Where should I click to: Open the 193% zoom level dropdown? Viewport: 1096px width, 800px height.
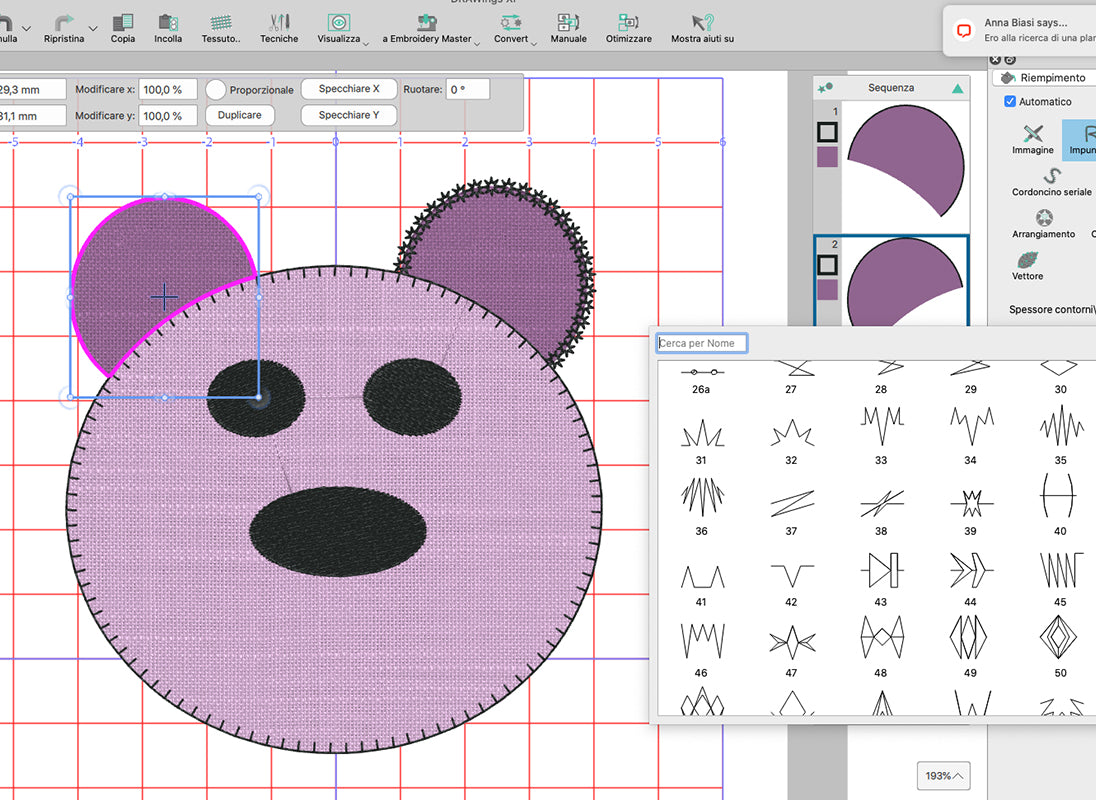(944, 775)
